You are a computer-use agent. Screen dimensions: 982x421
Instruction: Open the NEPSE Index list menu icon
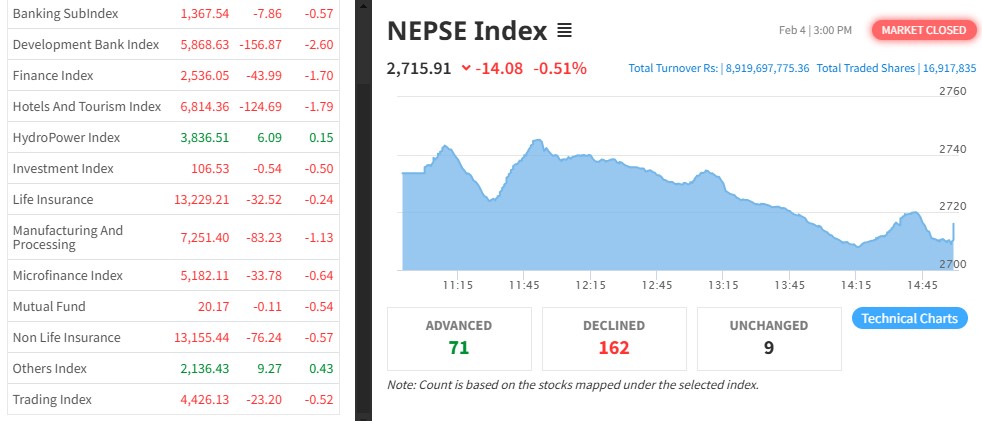click(x=564, y=31)
